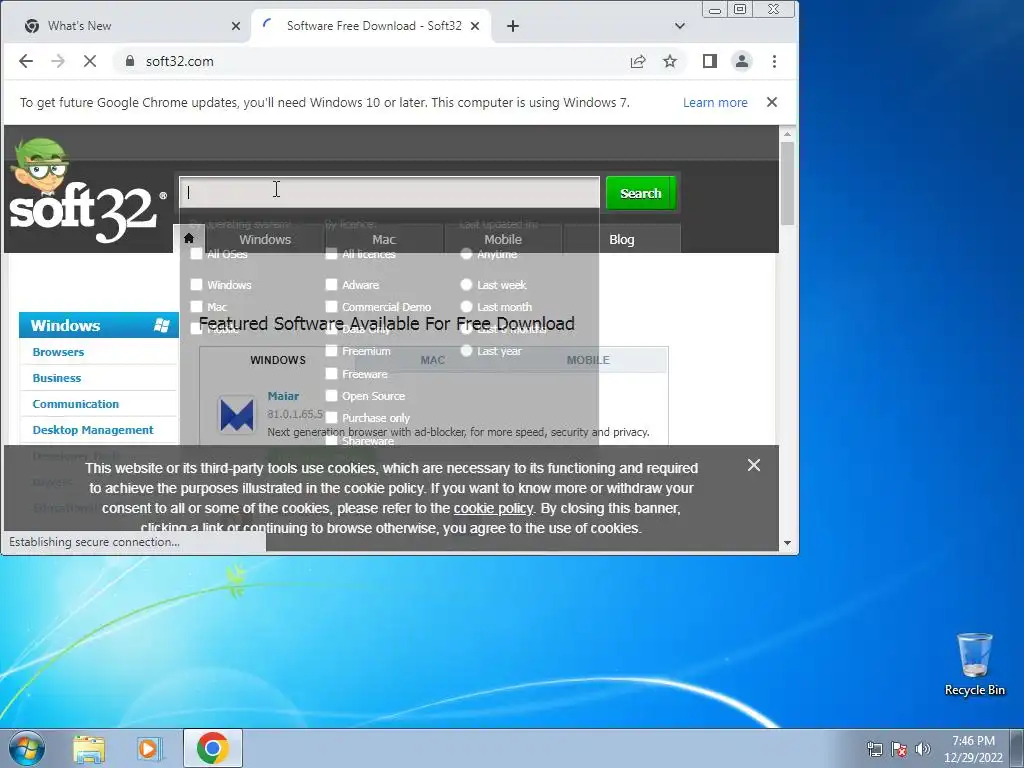Open the Business category link

click(x=57, y=378)
